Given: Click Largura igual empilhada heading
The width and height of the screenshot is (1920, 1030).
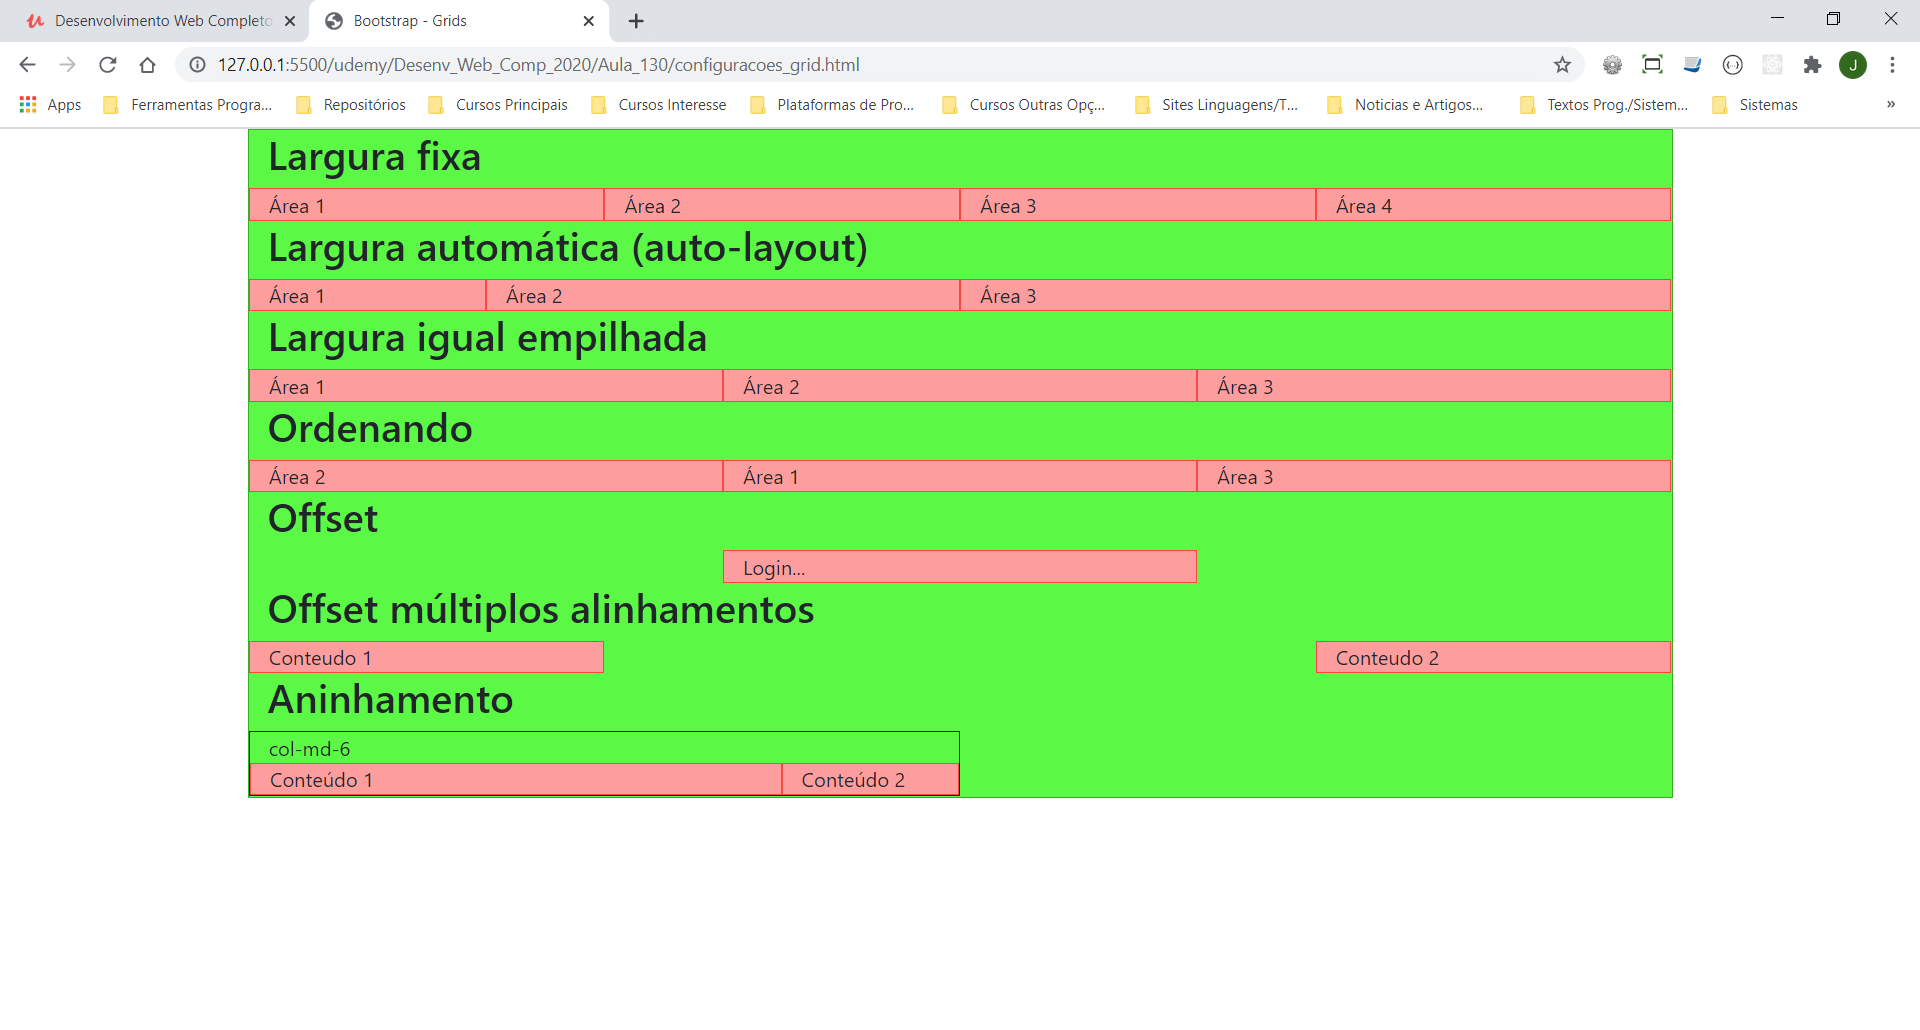Looking at the screenshot, I should (487, 338).
